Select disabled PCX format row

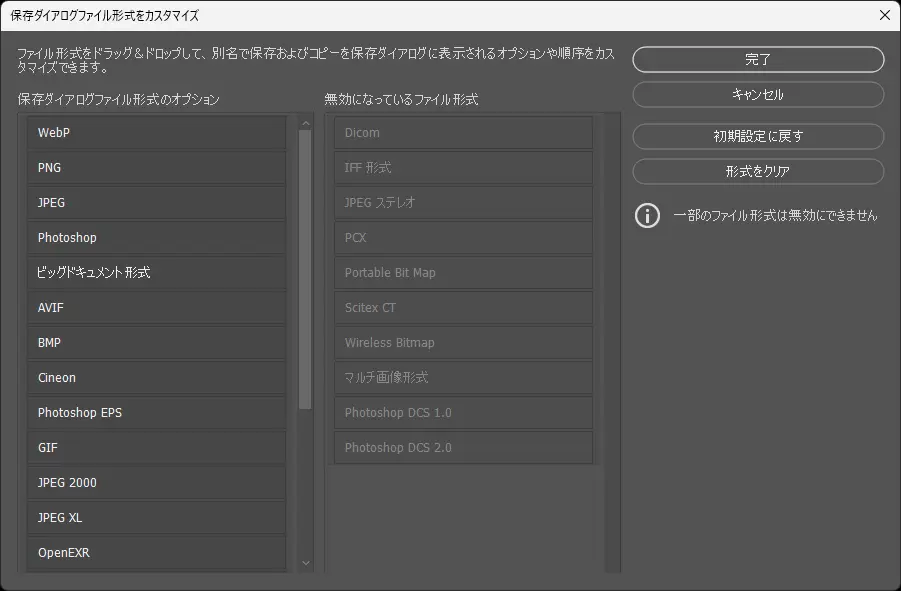pyautogui.click(x=464, y=238)
